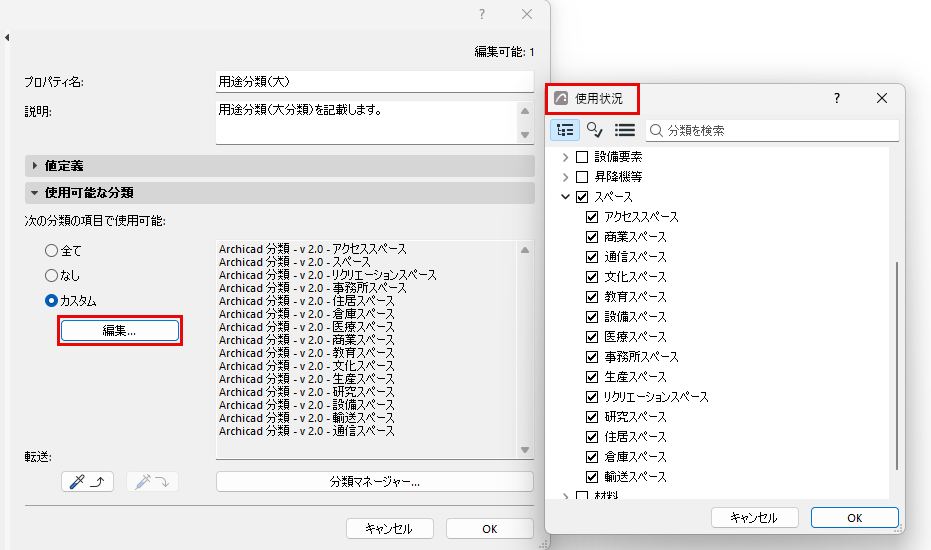Expand the 設備要素 tree node
931x550 pixels.
click(565, 157)
